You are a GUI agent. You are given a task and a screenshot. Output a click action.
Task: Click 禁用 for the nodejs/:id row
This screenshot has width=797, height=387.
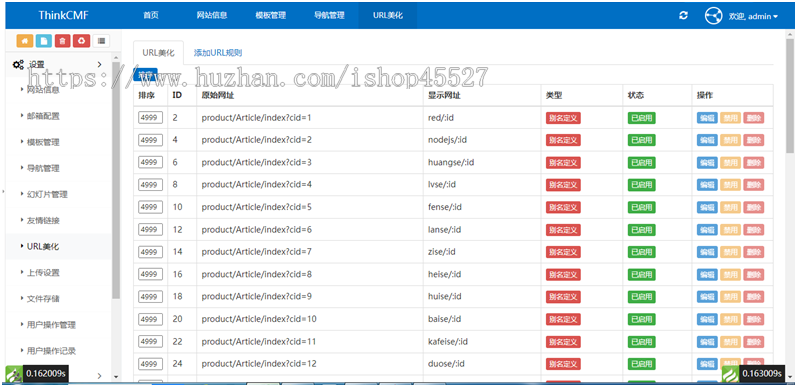coord(730,140)
